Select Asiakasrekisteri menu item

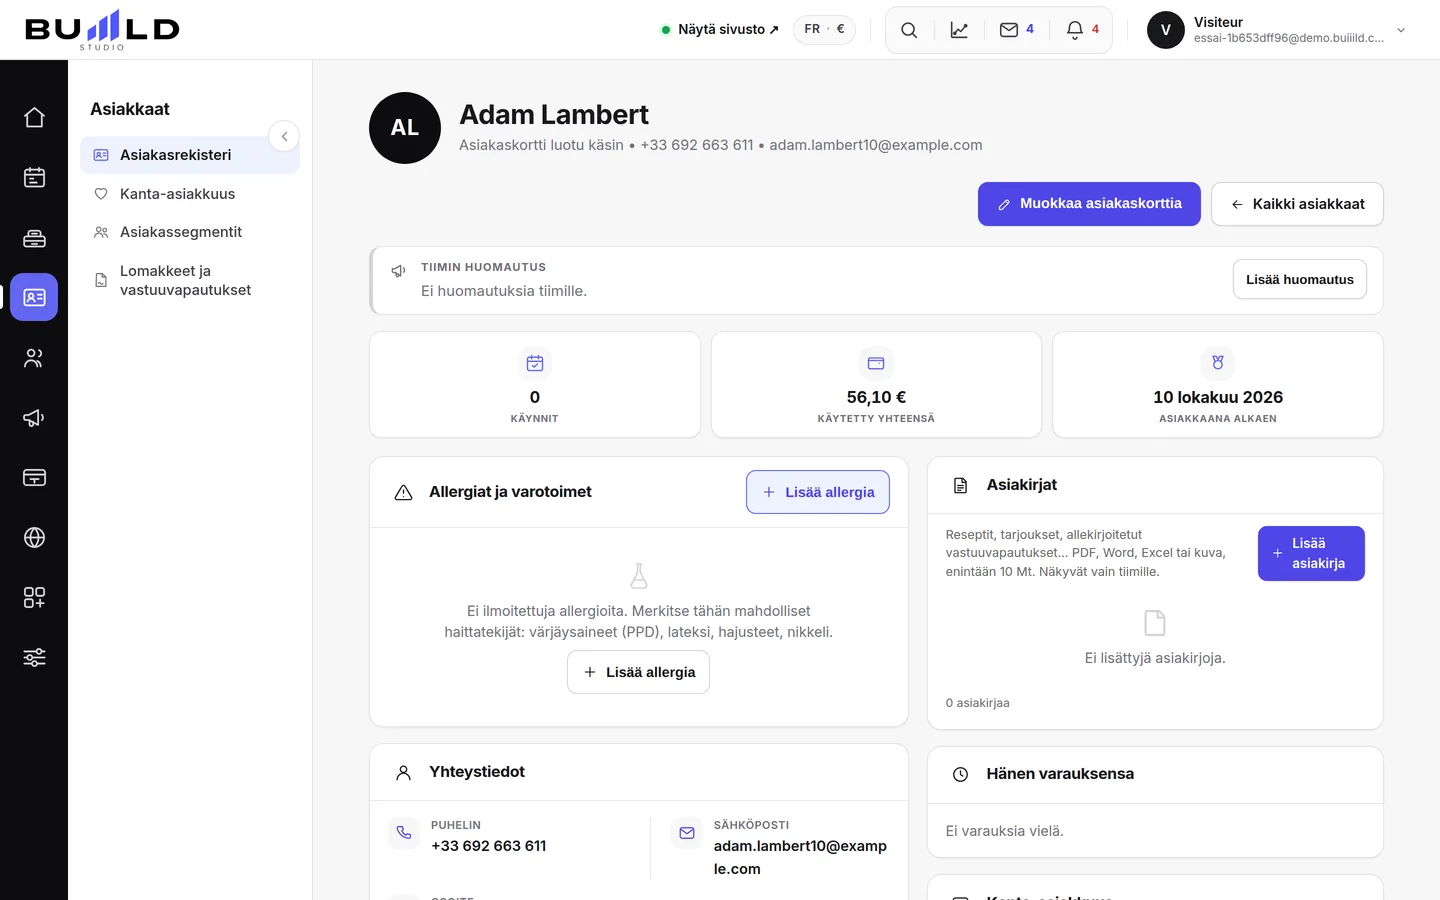(190, 155)
